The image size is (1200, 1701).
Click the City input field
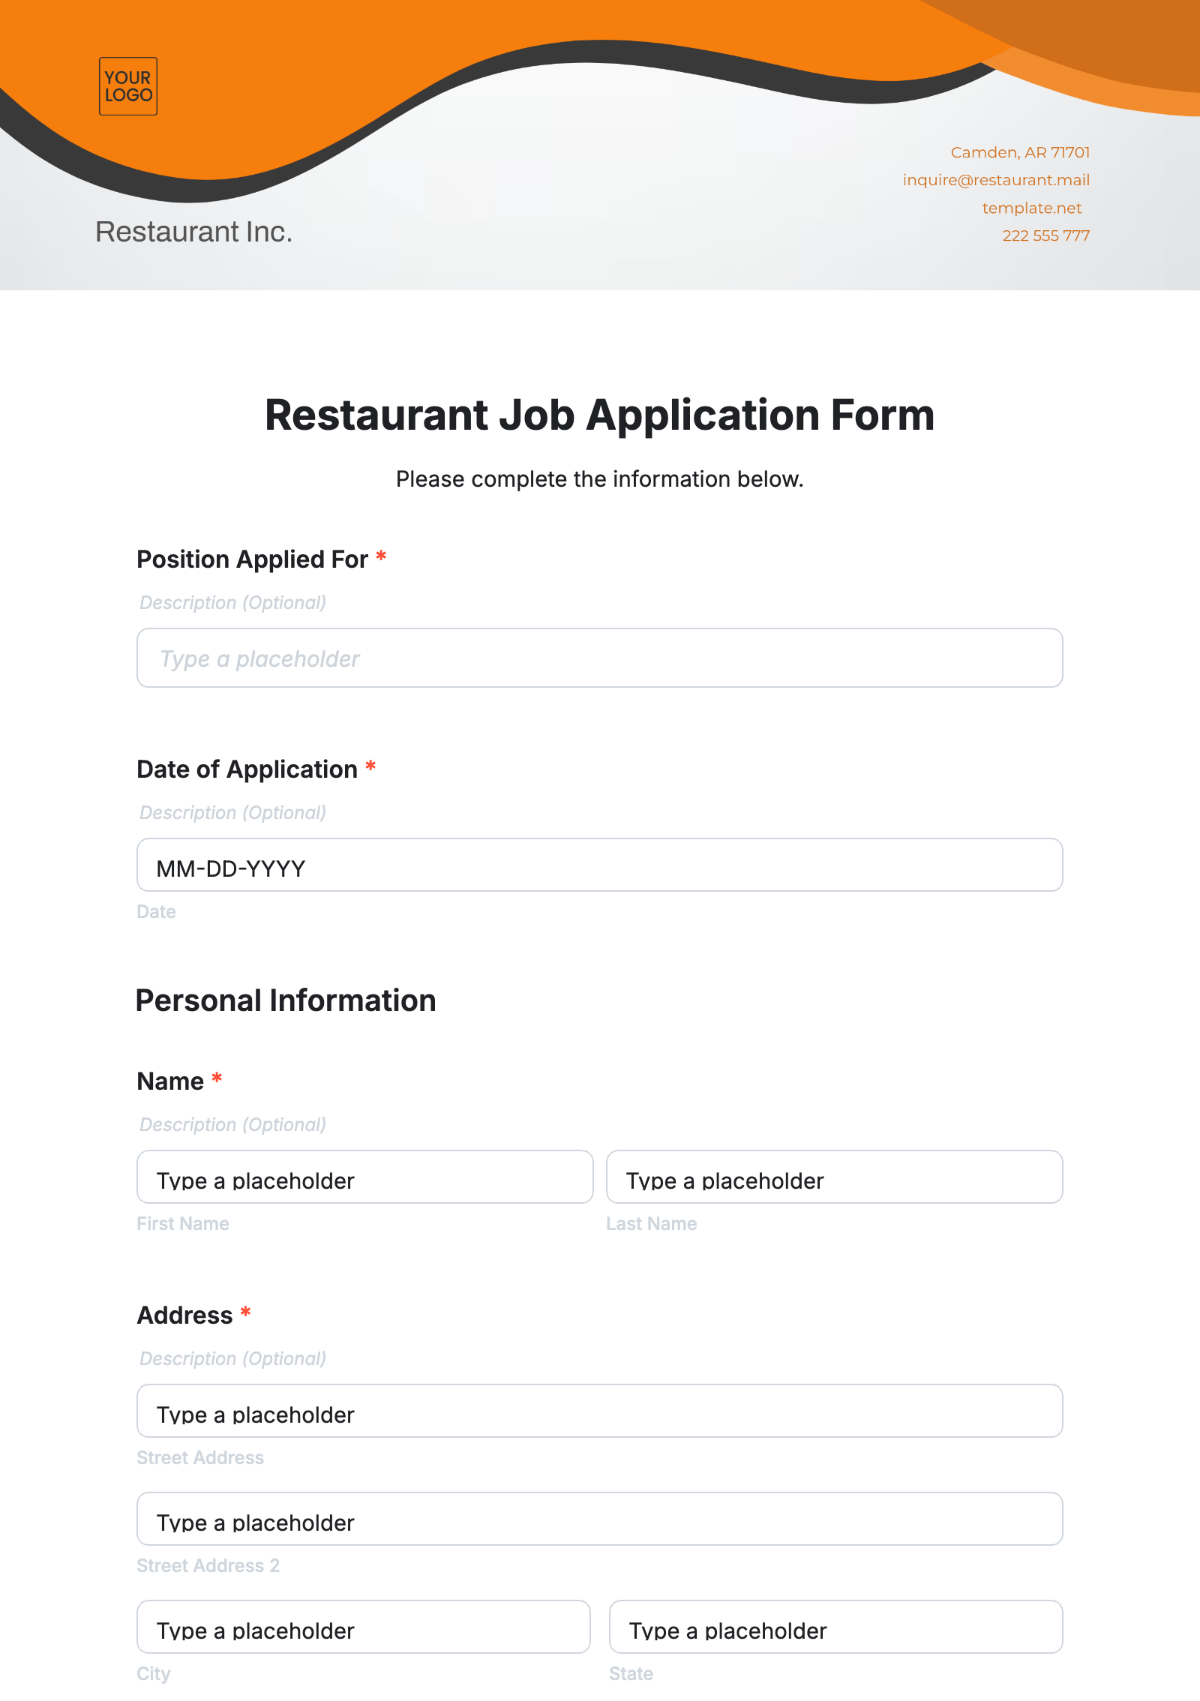point(364,1627)
